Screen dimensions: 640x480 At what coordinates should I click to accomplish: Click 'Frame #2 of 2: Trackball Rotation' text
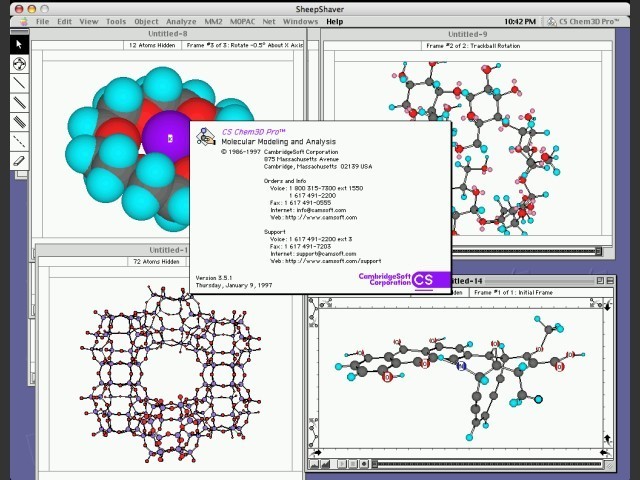point(473,46)
